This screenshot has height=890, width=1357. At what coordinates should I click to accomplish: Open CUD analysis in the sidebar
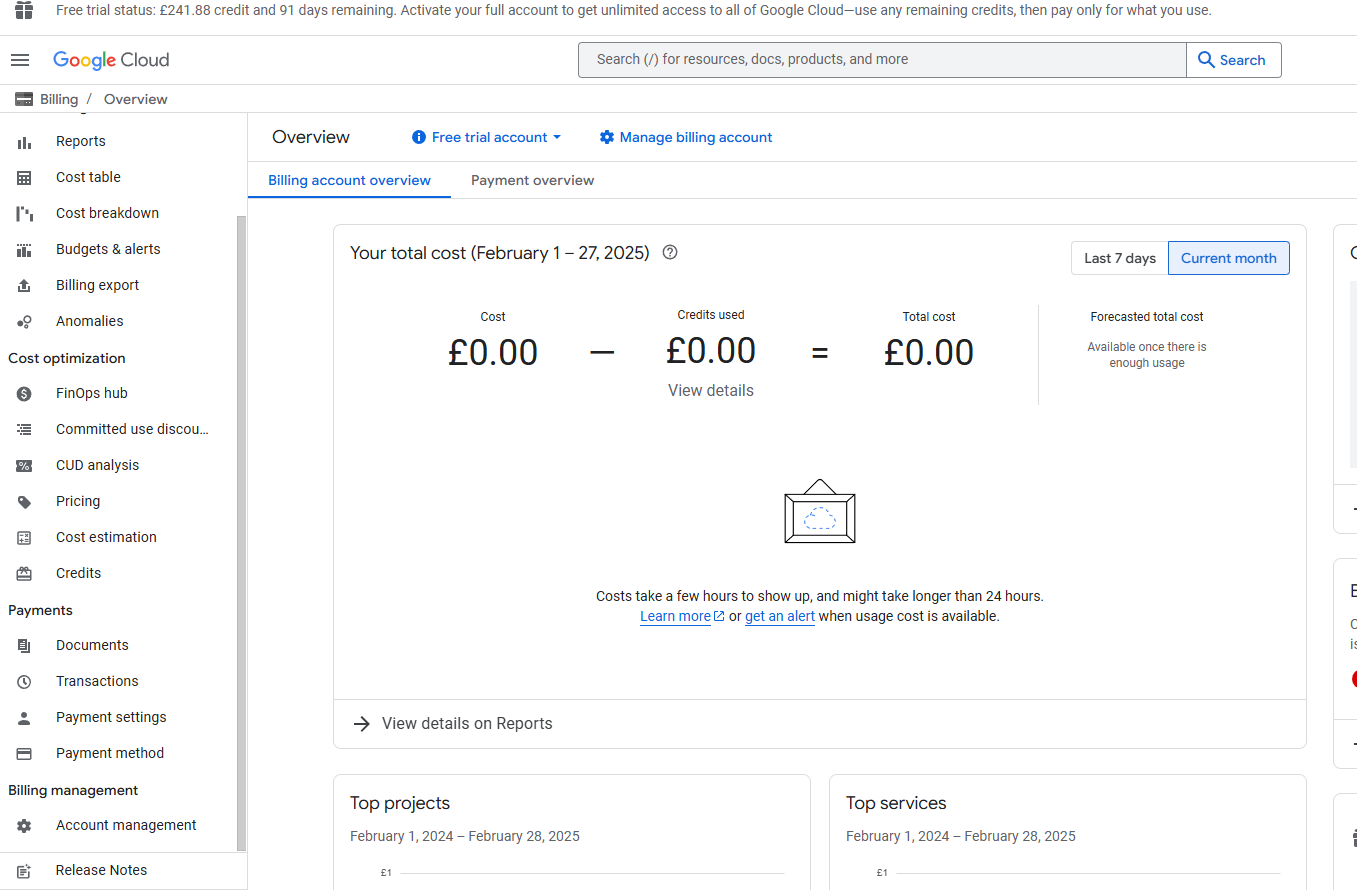(x=98, y=466)
